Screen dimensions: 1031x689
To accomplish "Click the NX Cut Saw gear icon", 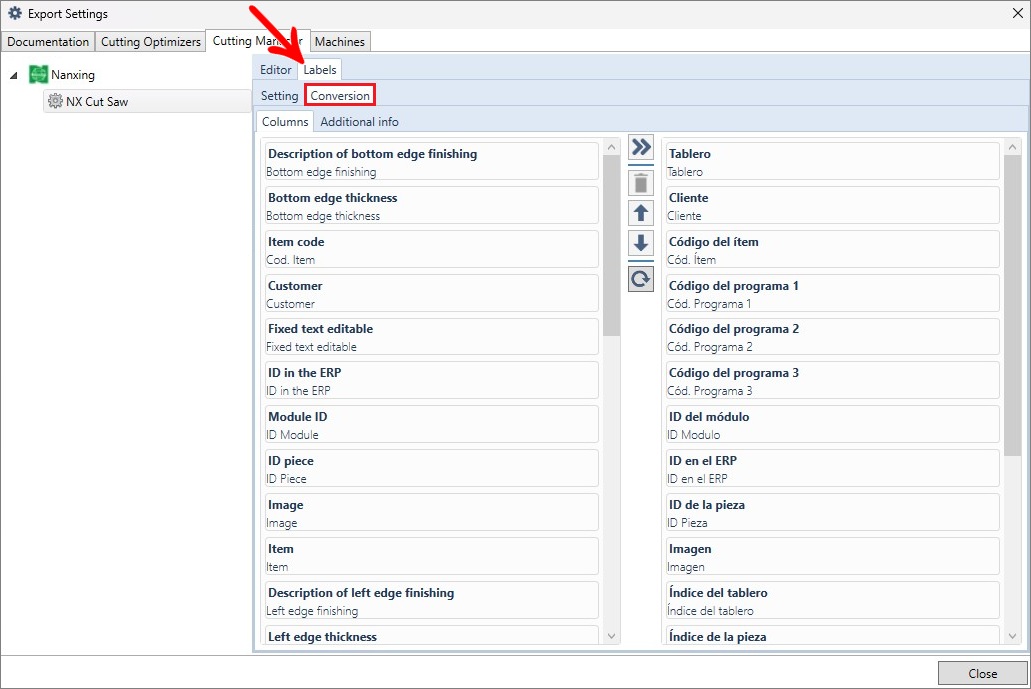I will (55, 101).
